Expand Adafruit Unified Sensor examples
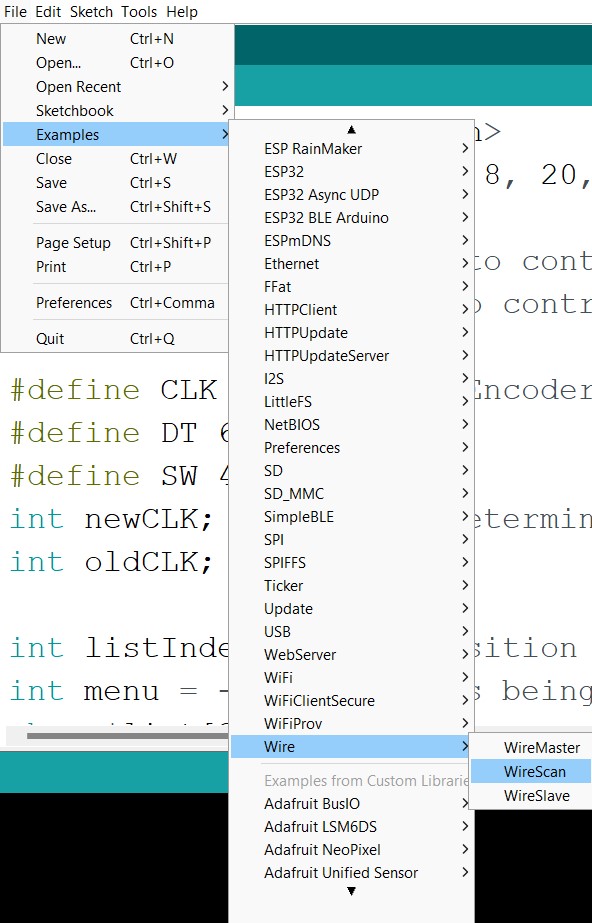The width and height of the screenshot is (592, 923). [x=351, y=873]
